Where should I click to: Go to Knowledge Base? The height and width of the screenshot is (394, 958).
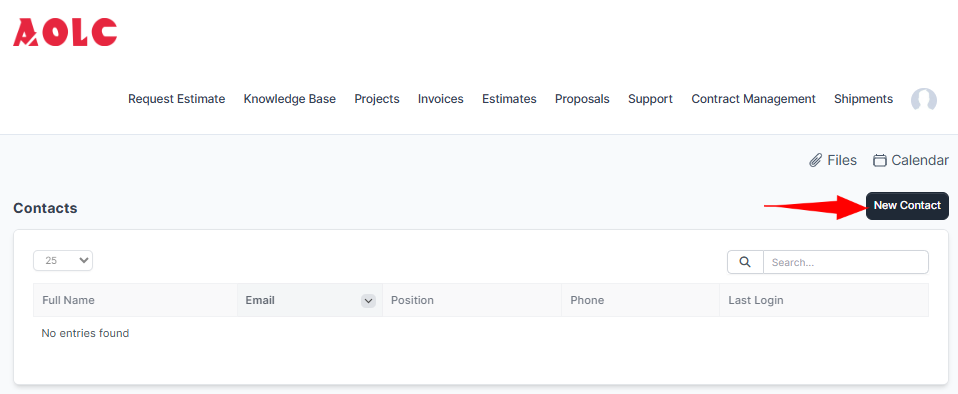[290, 99]
